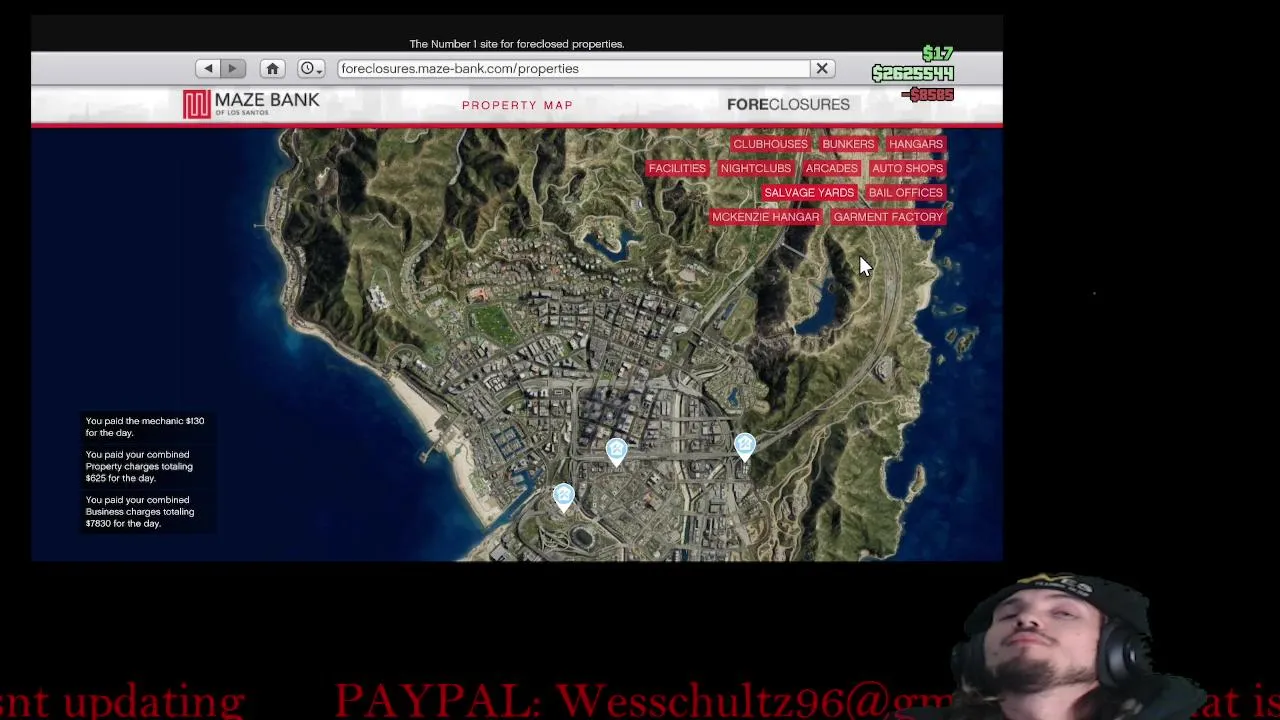Screen dimensions: 1280x720
Task: Click the Property charges $625 notification
Action: tap(139, 466)
